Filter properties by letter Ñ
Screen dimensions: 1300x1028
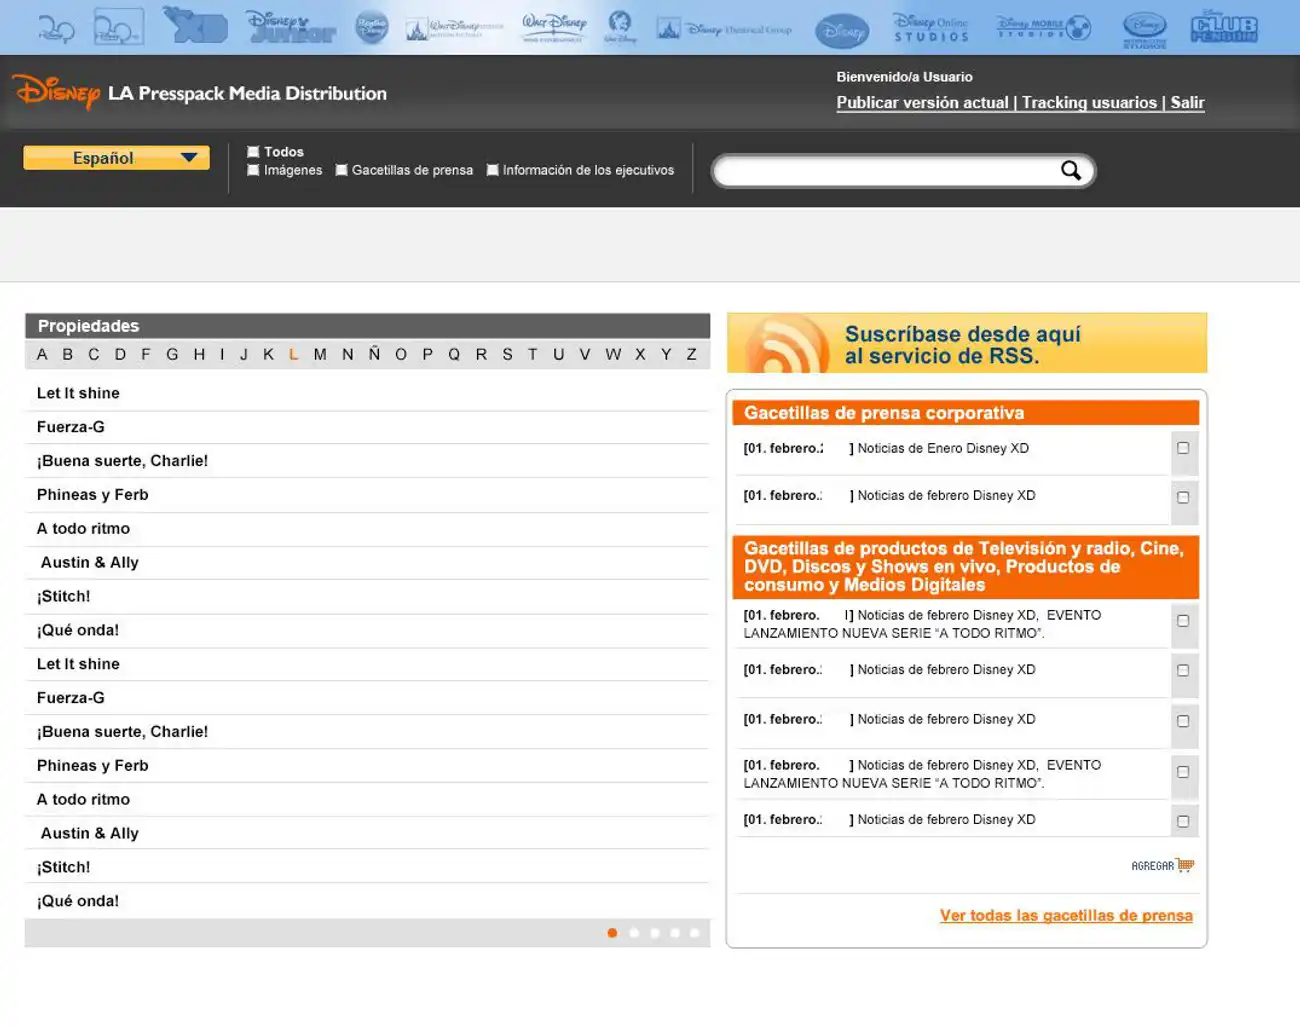coord(374,354)
